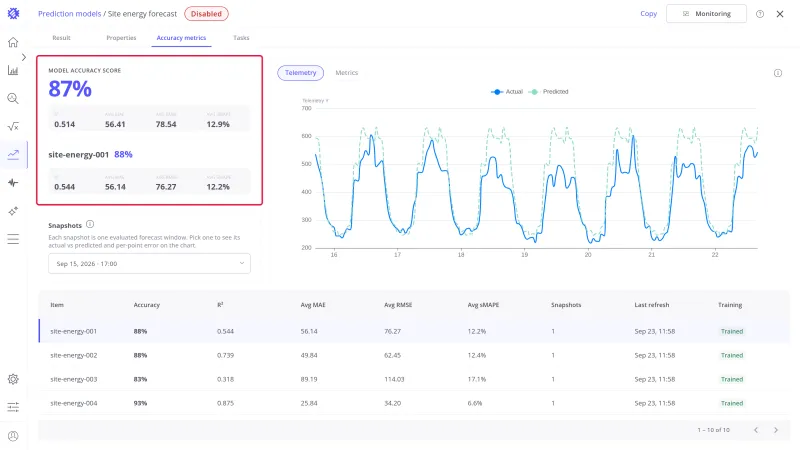Select the Telemetry chart view
Screen dimensions: 800x450
[x=301, y=73]
